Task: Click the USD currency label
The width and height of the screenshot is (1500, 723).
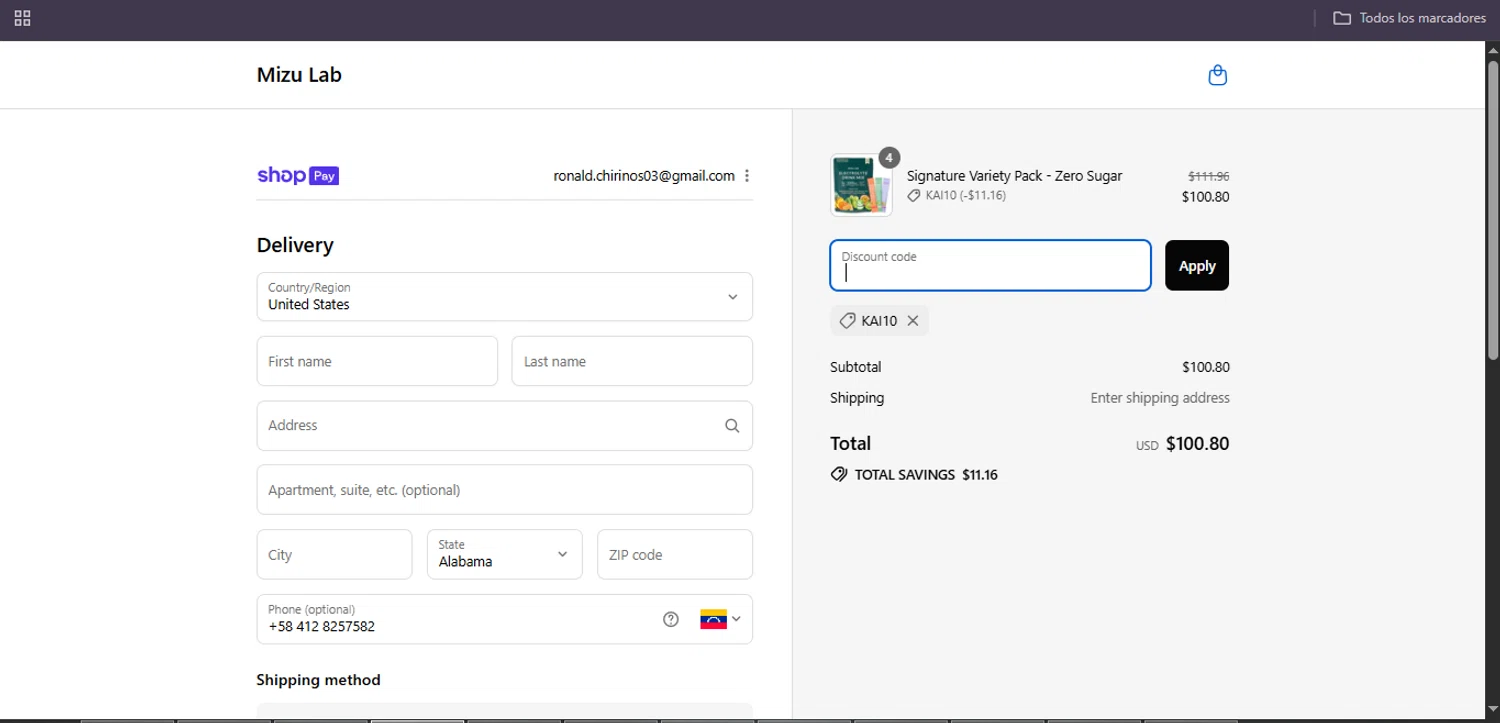Action: click(1147, 446)
